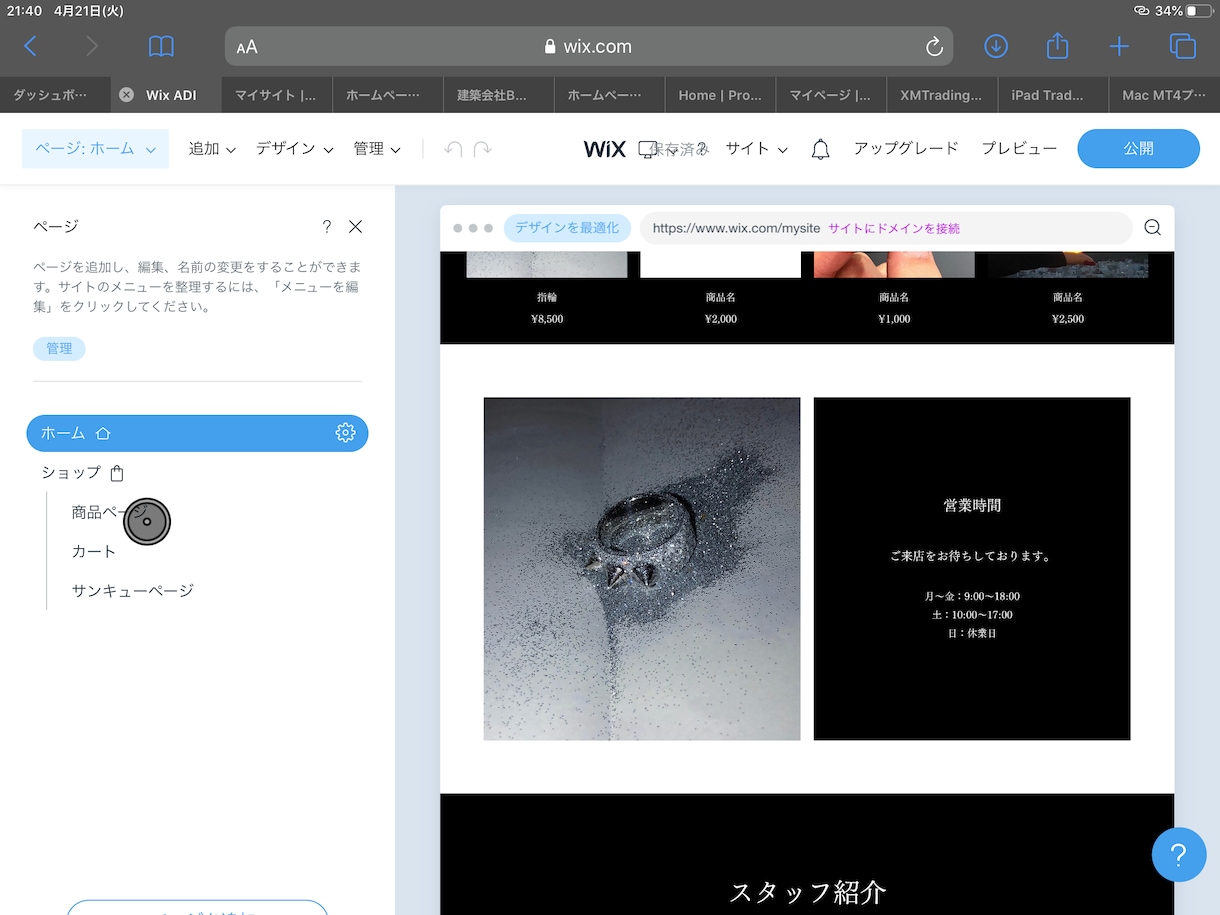This screenshot has height=915, width=1220.
Task: Click the https://www.wix.com/mysite URL text
Action: coord(736,228)
